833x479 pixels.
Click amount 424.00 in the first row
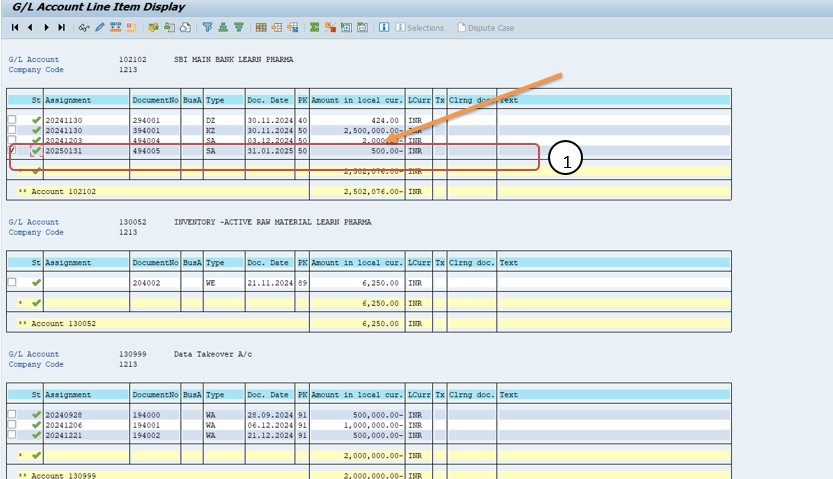(385, 121)
